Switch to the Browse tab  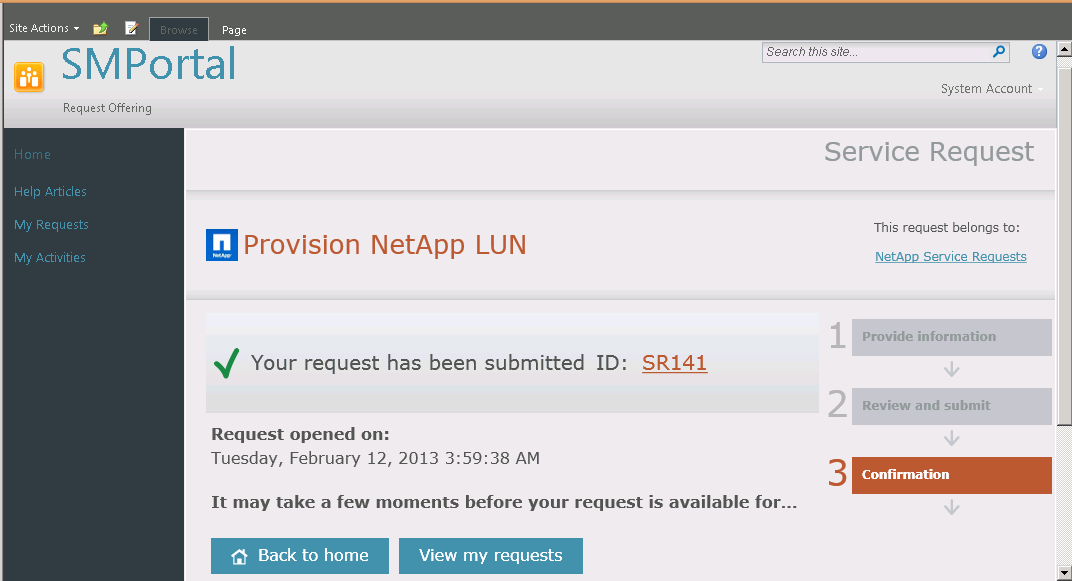(x=178, y=29)
